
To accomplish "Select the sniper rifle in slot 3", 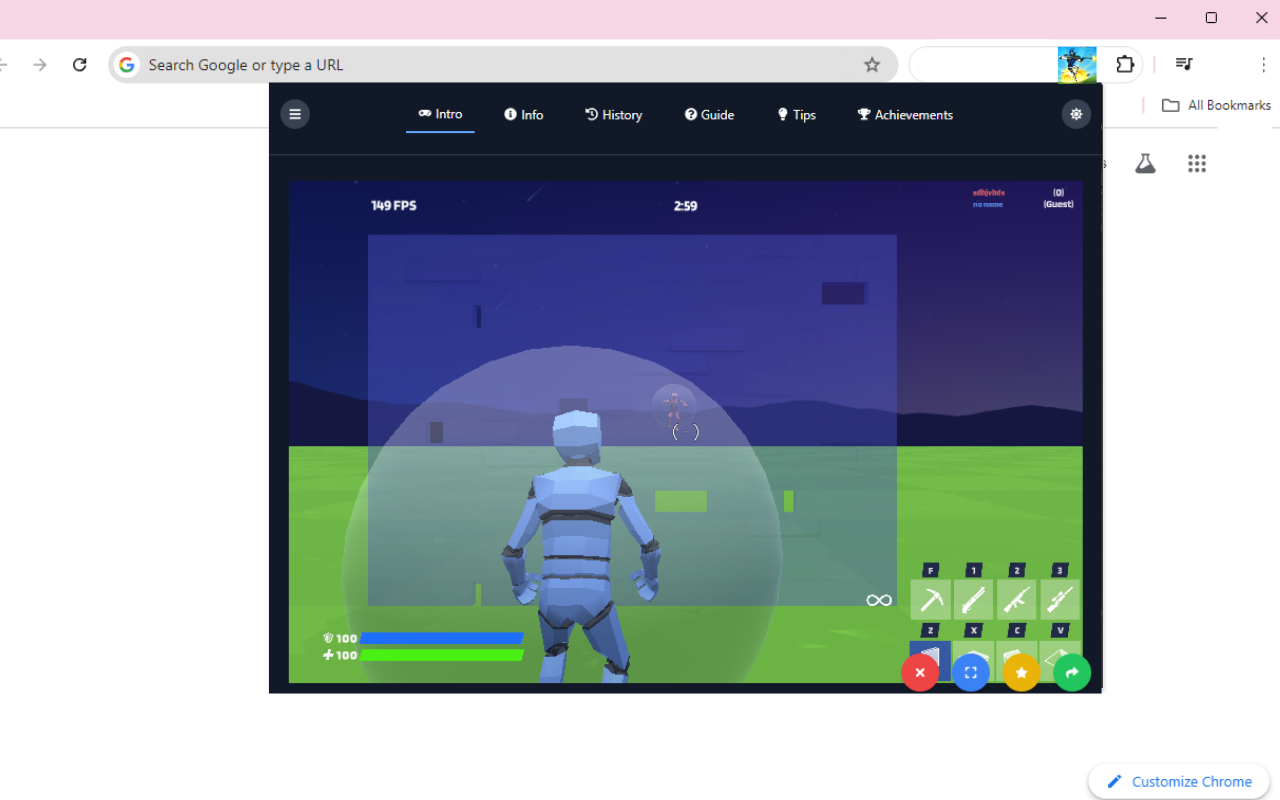I will click(x=1059, y=600).
